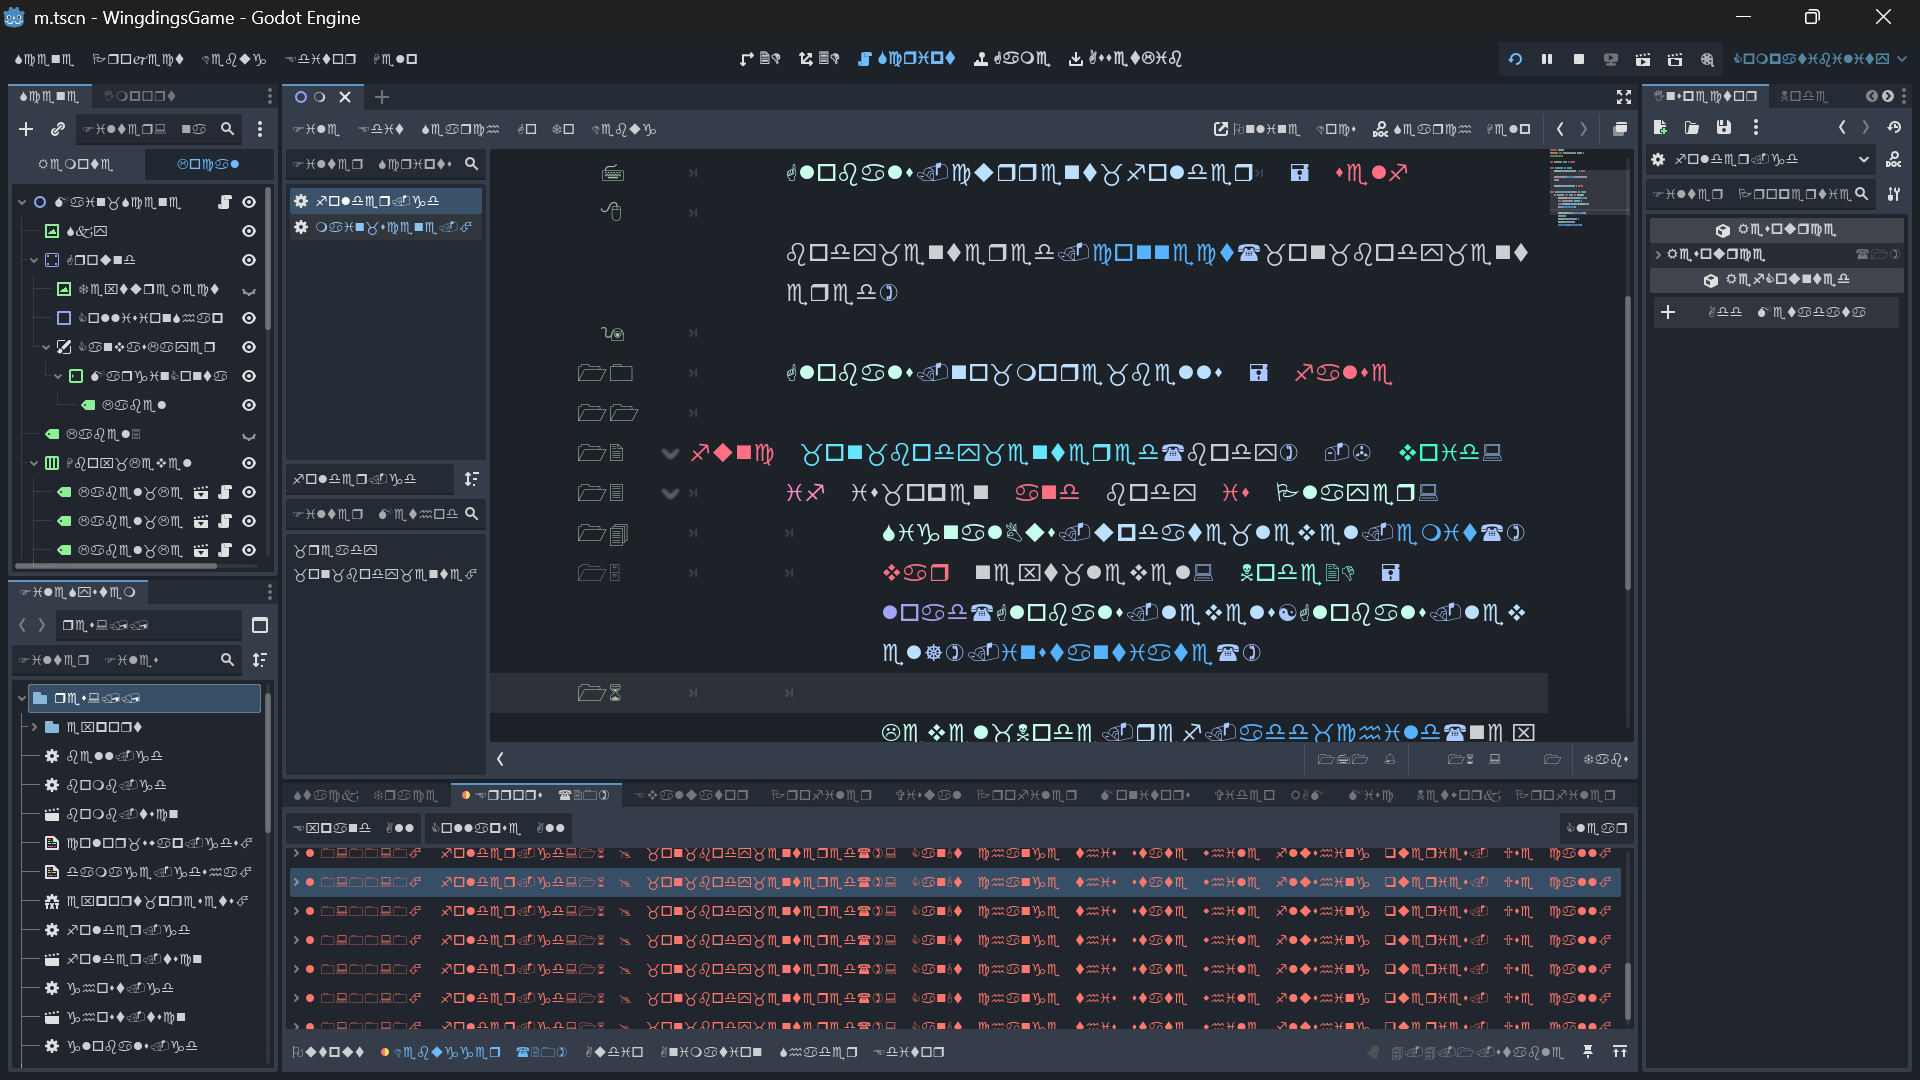
Task: Collapse the Hbox_Level node
Action: pos(34,463)
